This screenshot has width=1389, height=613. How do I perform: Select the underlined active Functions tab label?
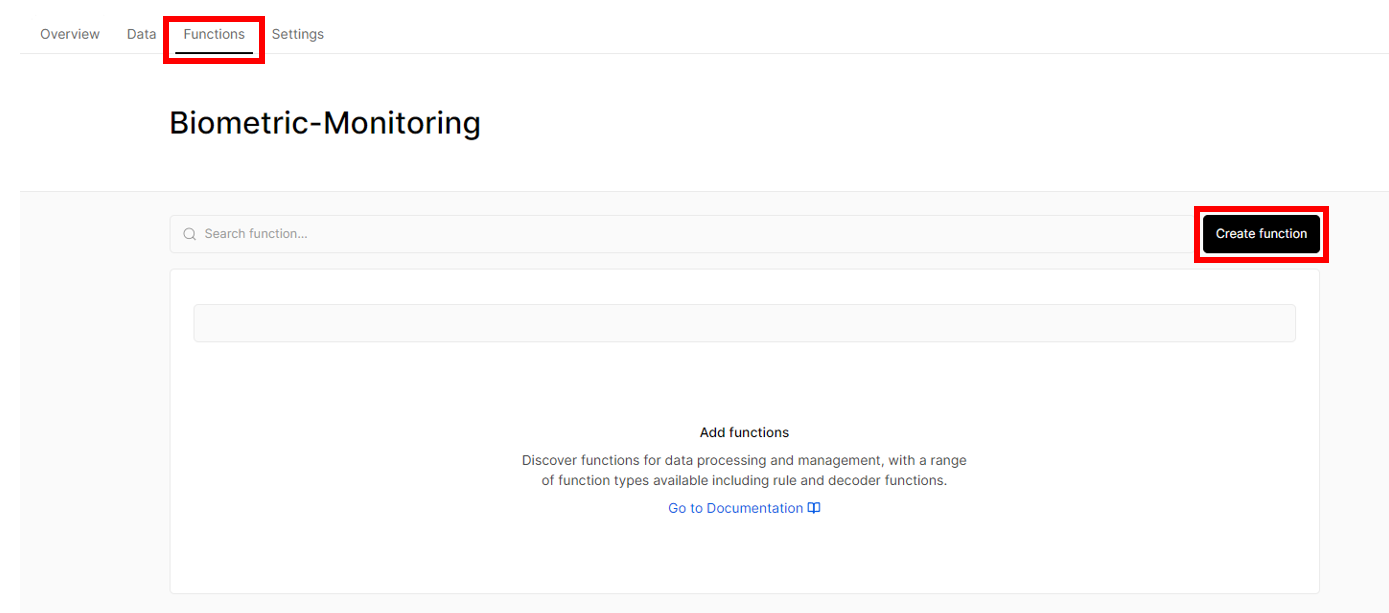214,34
